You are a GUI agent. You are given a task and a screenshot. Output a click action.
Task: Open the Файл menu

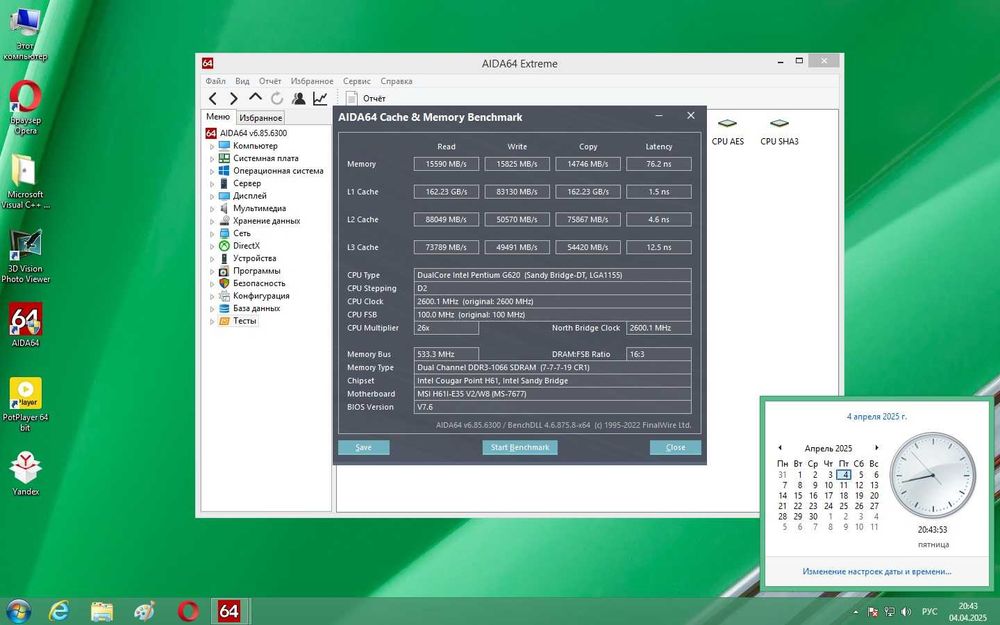click(x=216, y=81)
